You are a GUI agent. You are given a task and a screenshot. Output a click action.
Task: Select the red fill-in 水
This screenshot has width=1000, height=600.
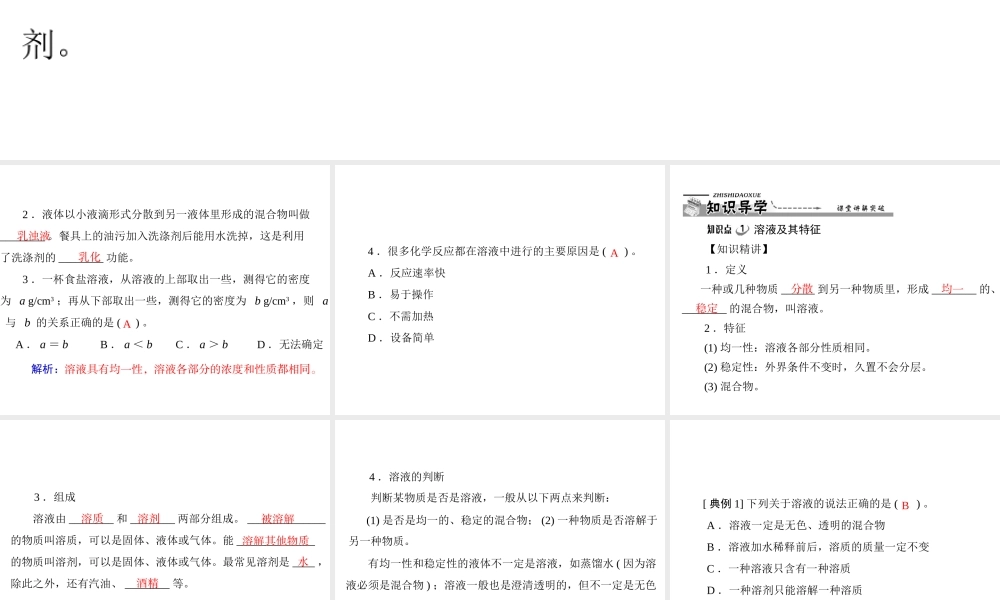[x=304, y=562]
